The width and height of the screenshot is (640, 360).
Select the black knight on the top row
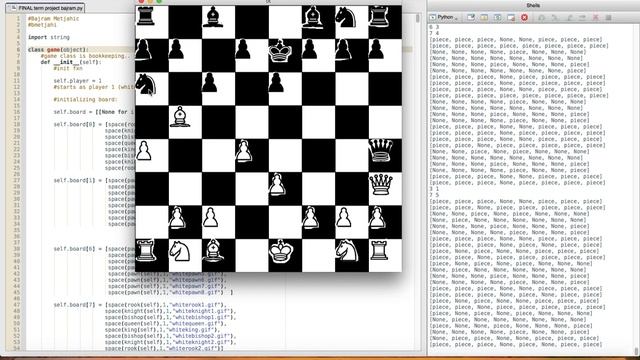(346, 18)
